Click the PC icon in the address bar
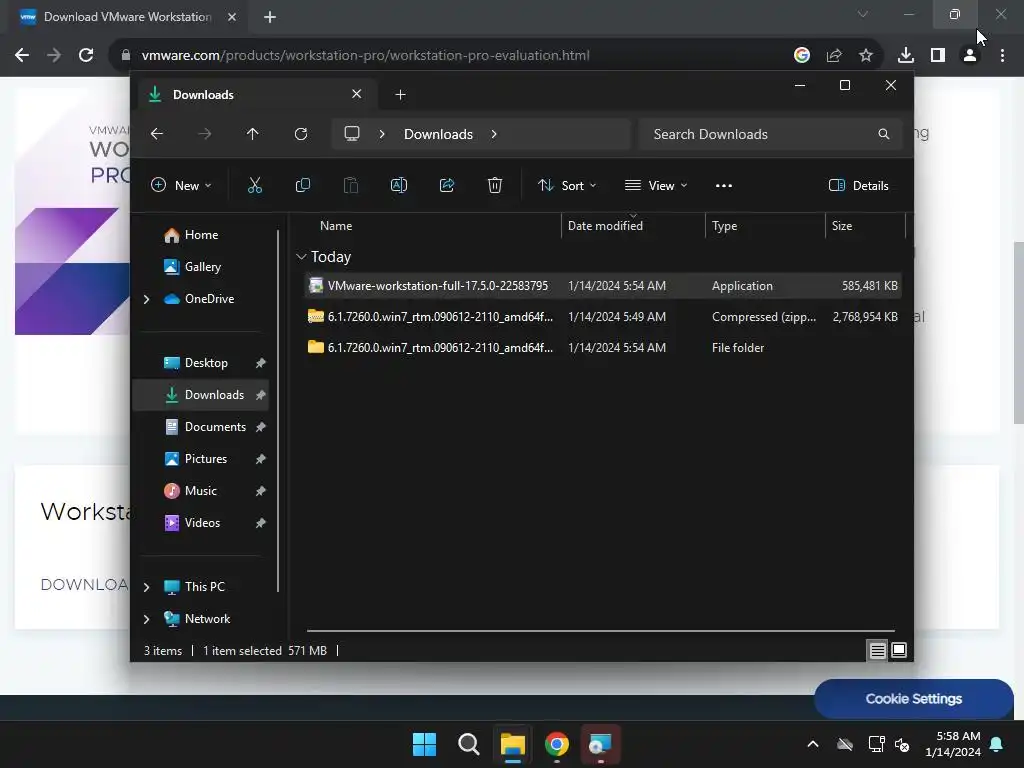The height and width of the screenshot is (768, 1024). click(x=352, y=134)
